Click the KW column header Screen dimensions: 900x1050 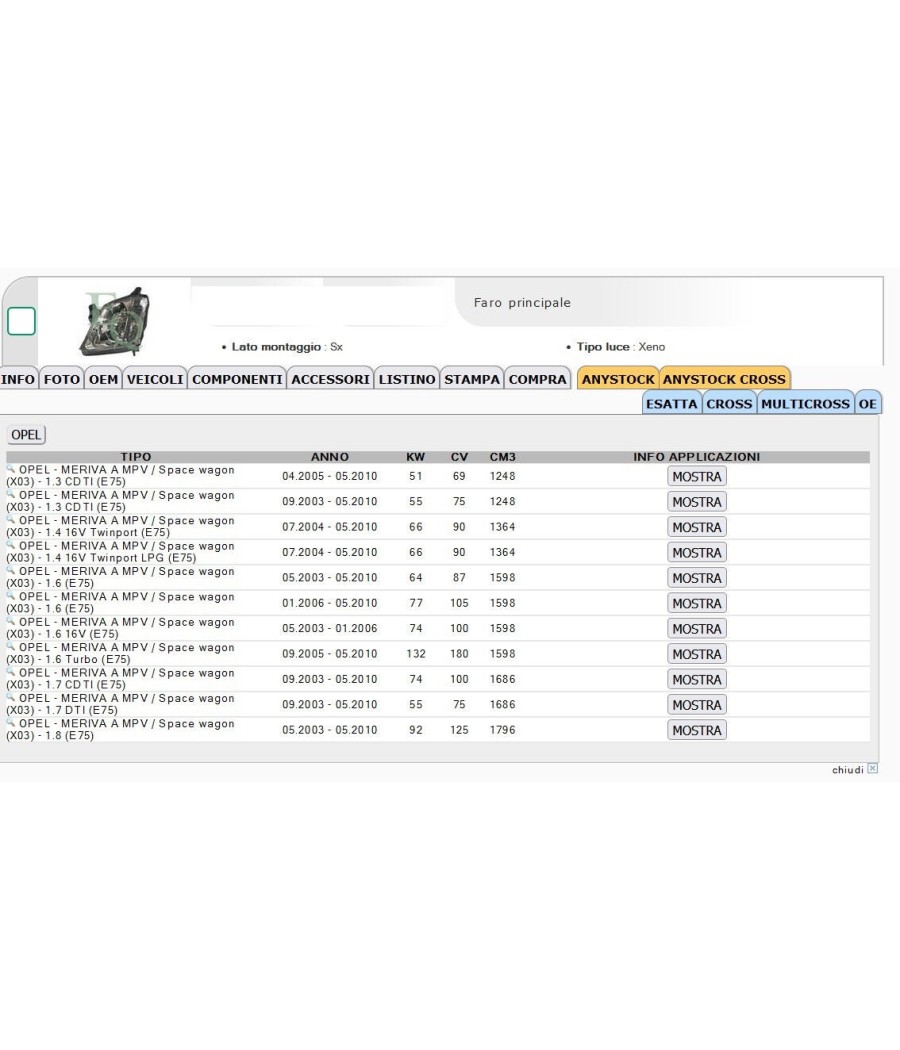coord(415,457)
